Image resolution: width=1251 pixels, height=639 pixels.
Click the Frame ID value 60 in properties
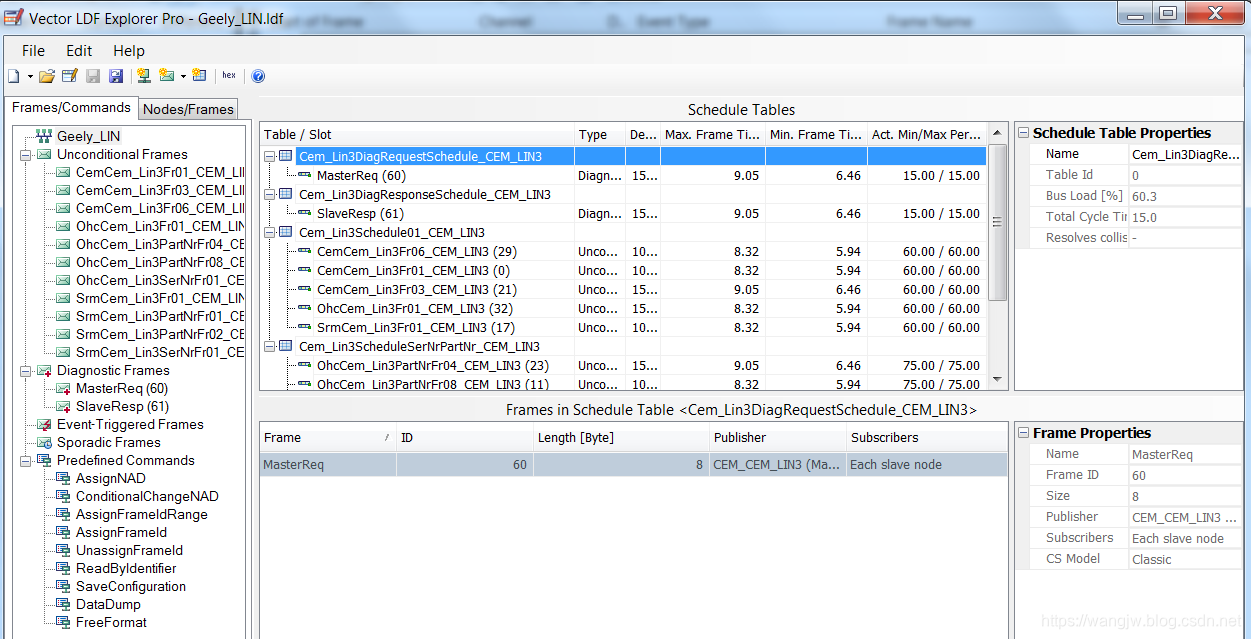pos(1186,476)
